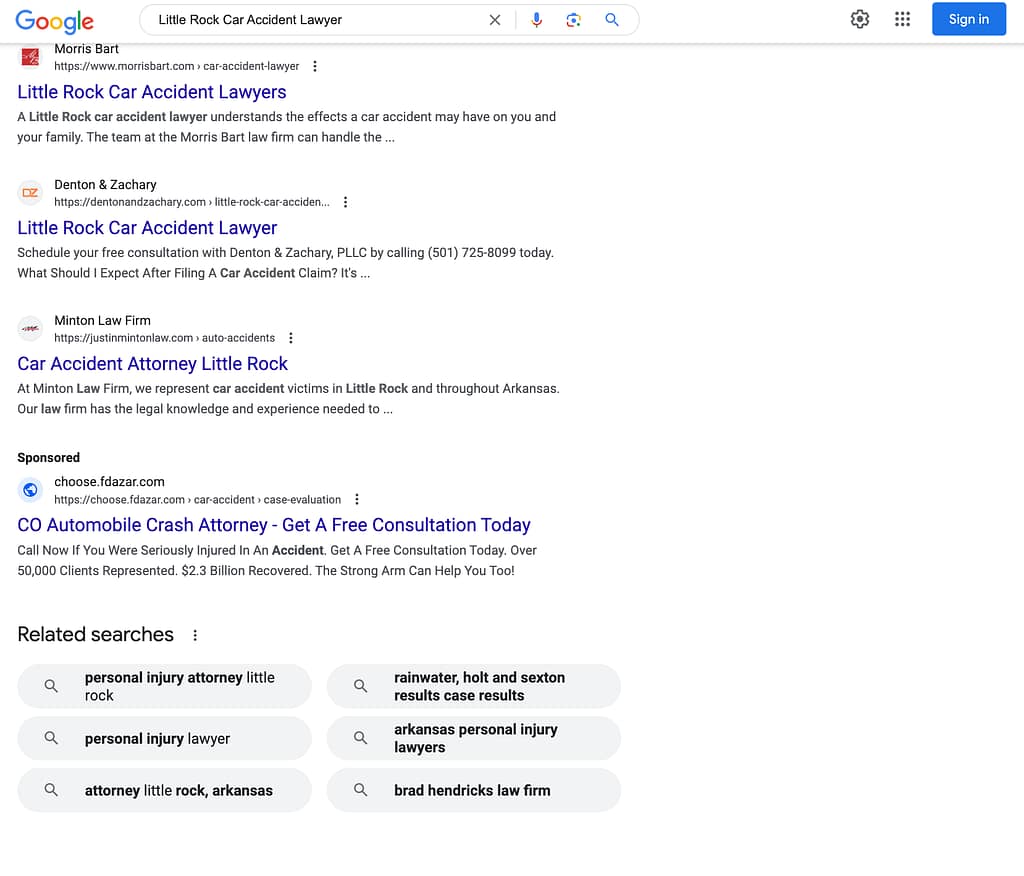The width and height of the screenshot is (1024, 876).
Task: Clear the search query with X
Action: tap(495, 20)
